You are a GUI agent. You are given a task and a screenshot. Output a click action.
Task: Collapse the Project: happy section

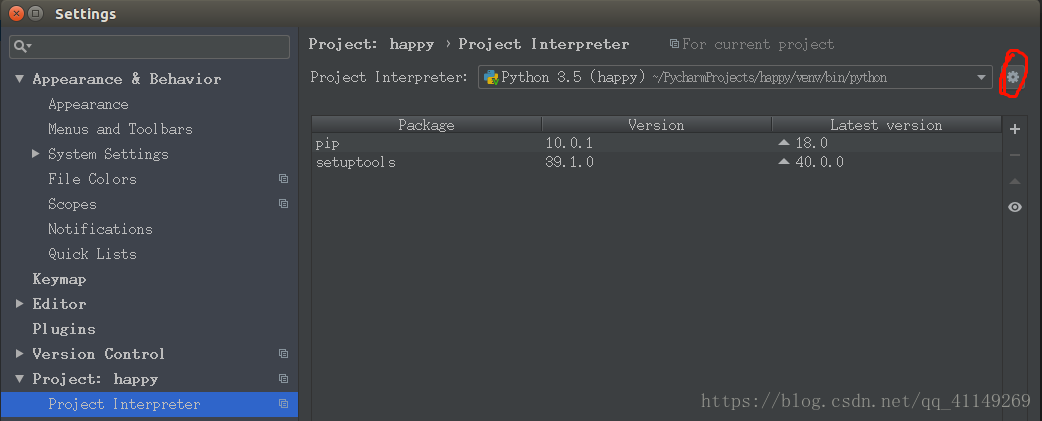click(x=19, y=379)
